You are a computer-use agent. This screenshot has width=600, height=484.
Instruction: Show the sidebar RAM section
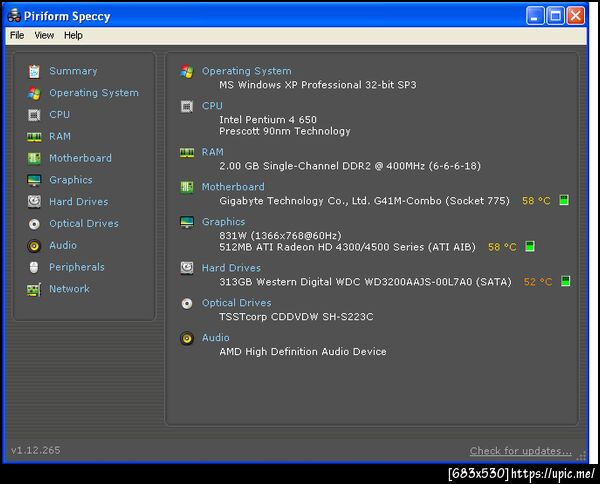click(x=60, y=137)
